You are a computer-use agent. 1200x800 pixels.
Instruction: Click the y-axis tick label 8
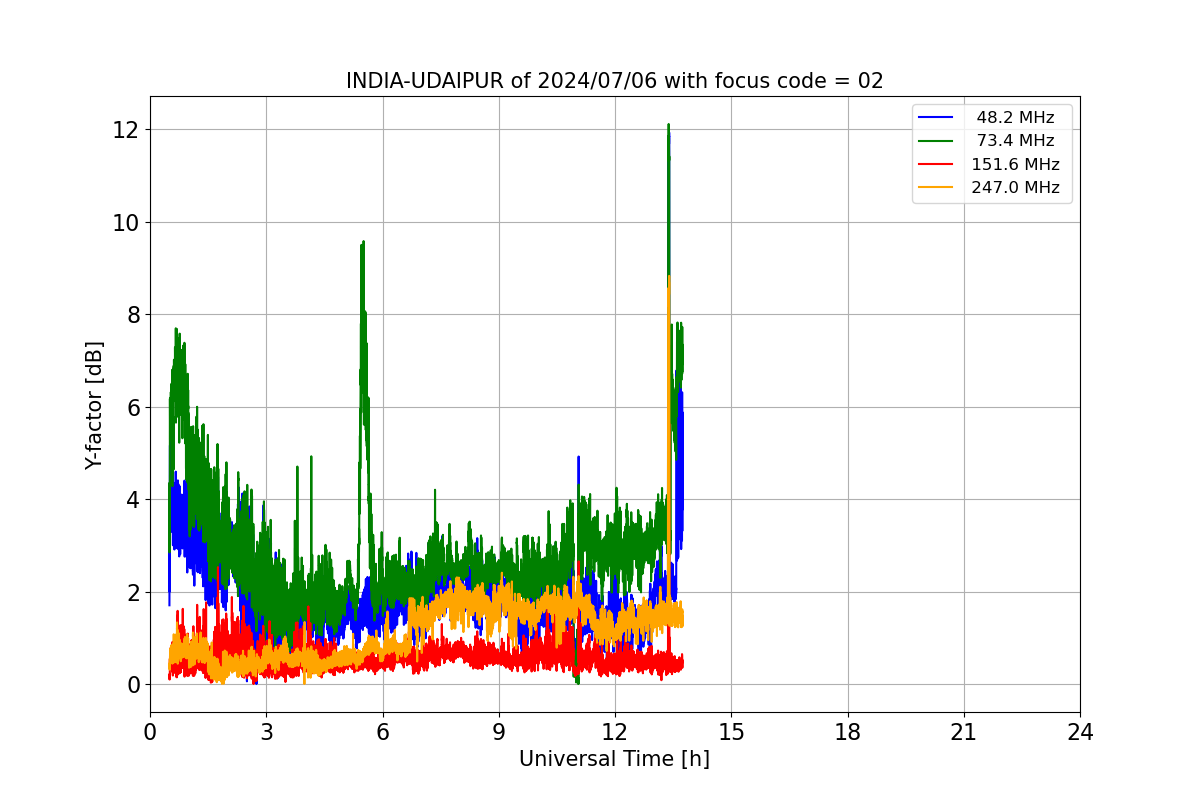point(131,315)
